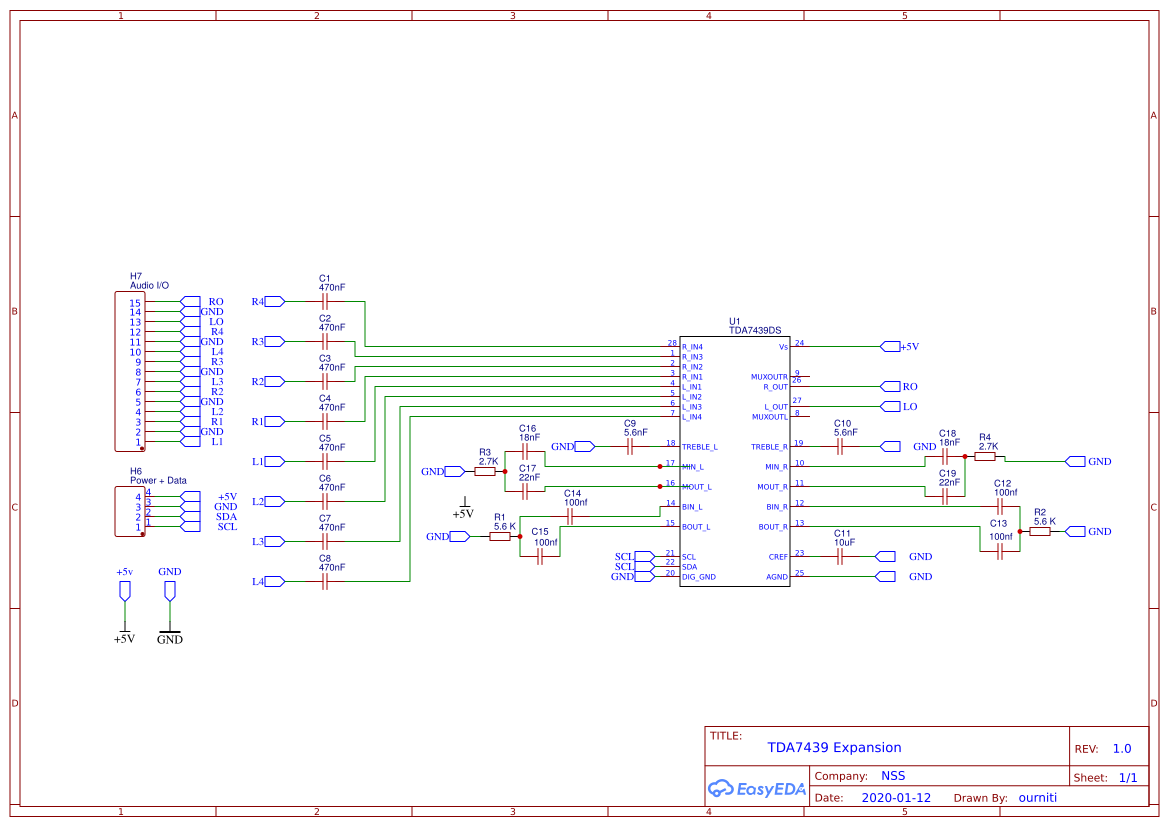Screen dimensions: 1169x827
Task: Select resistor R1 labeled 5.6K
Action: pos(501,536)
